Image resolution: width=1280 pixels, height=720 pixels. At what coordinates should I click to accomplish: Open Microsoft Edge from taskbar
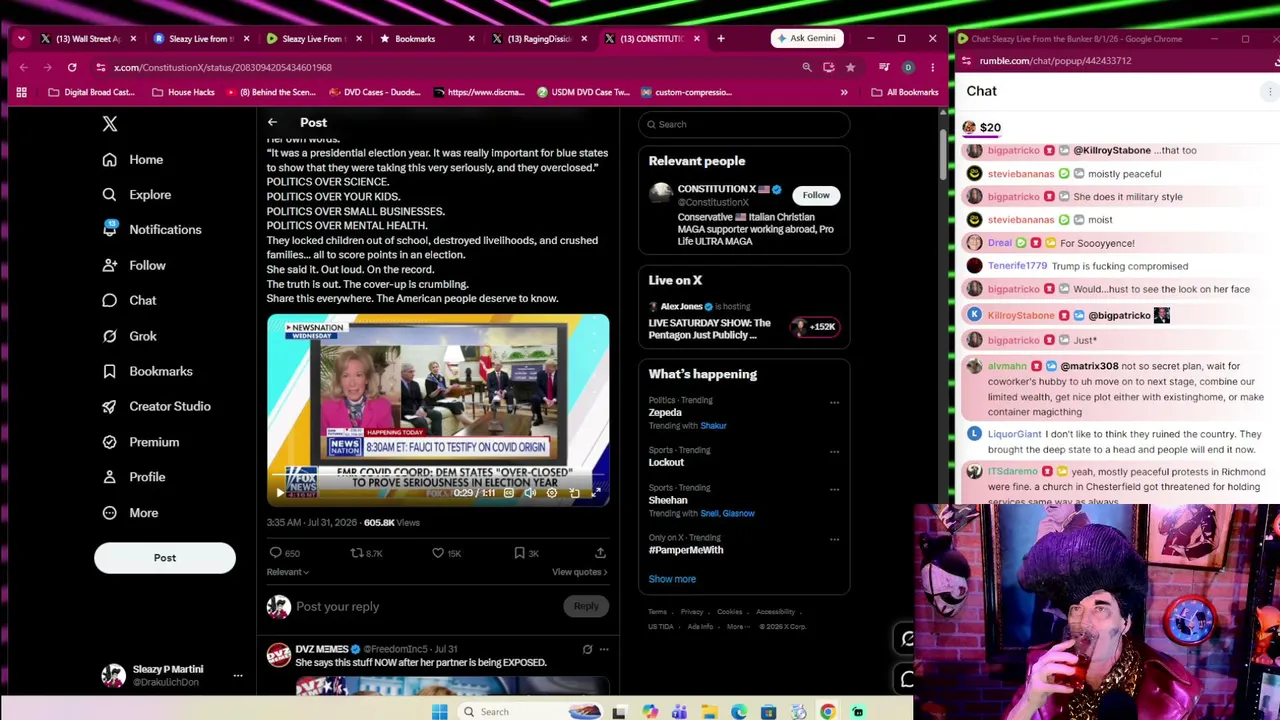739,712
